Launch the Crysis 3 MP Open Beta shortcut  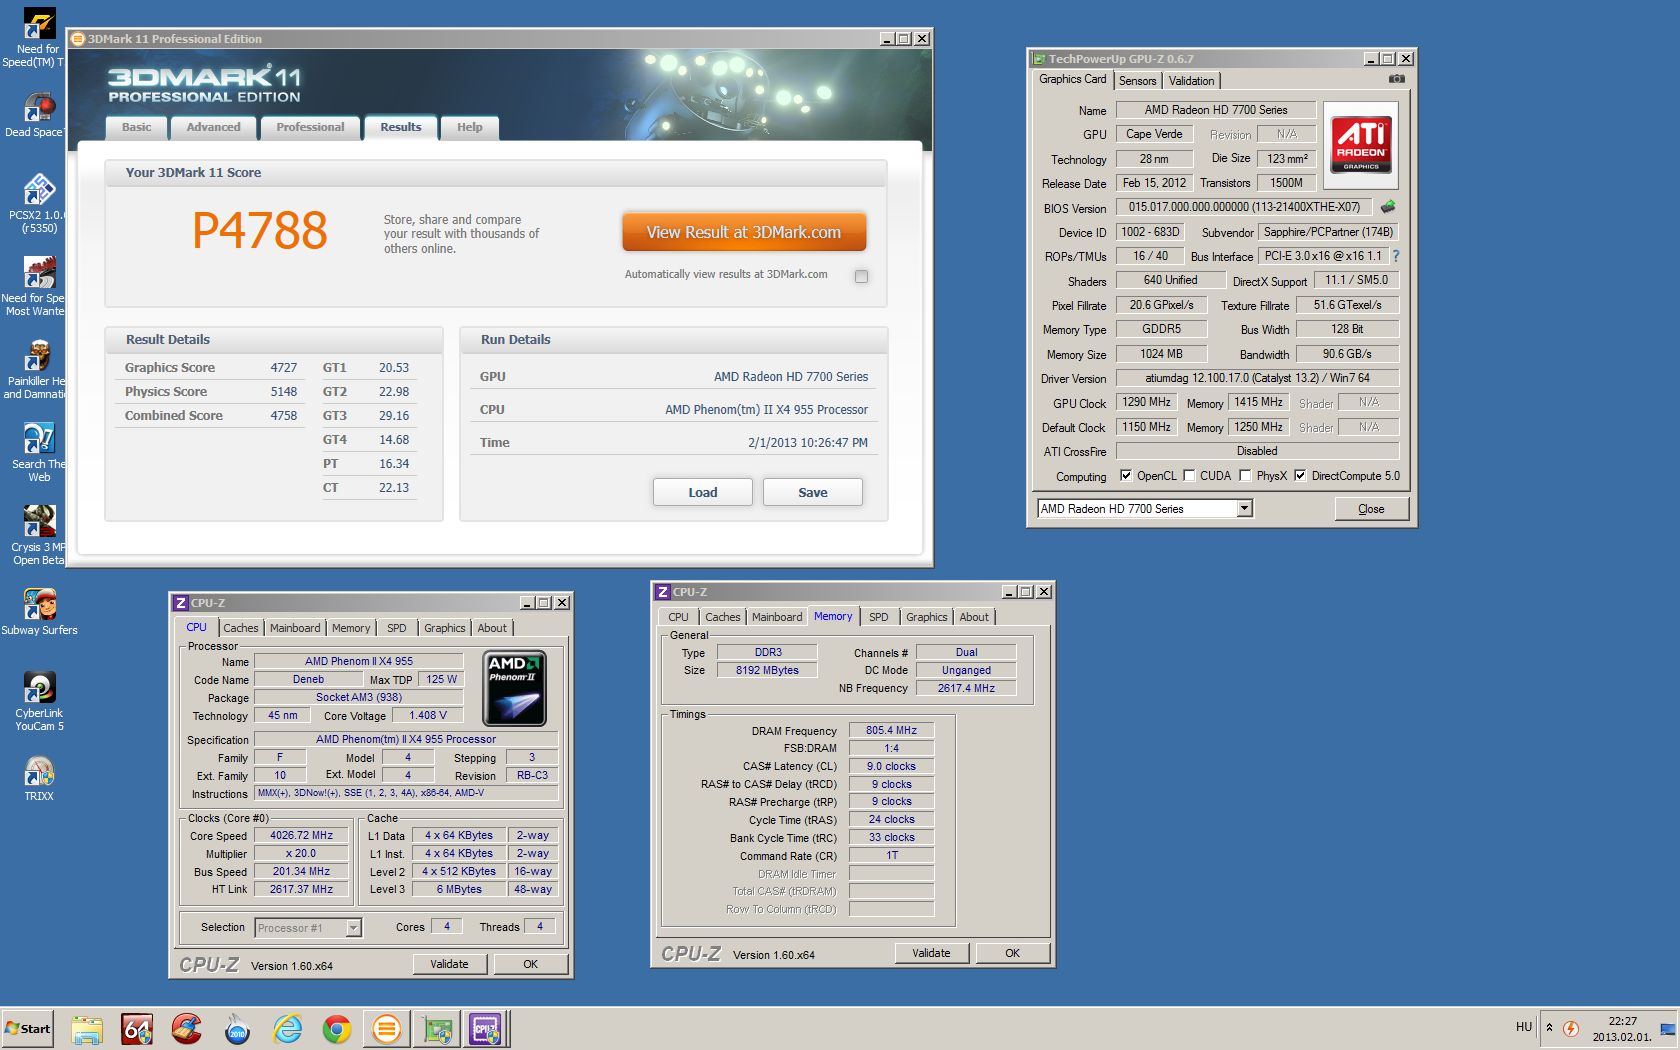[38, 536]
